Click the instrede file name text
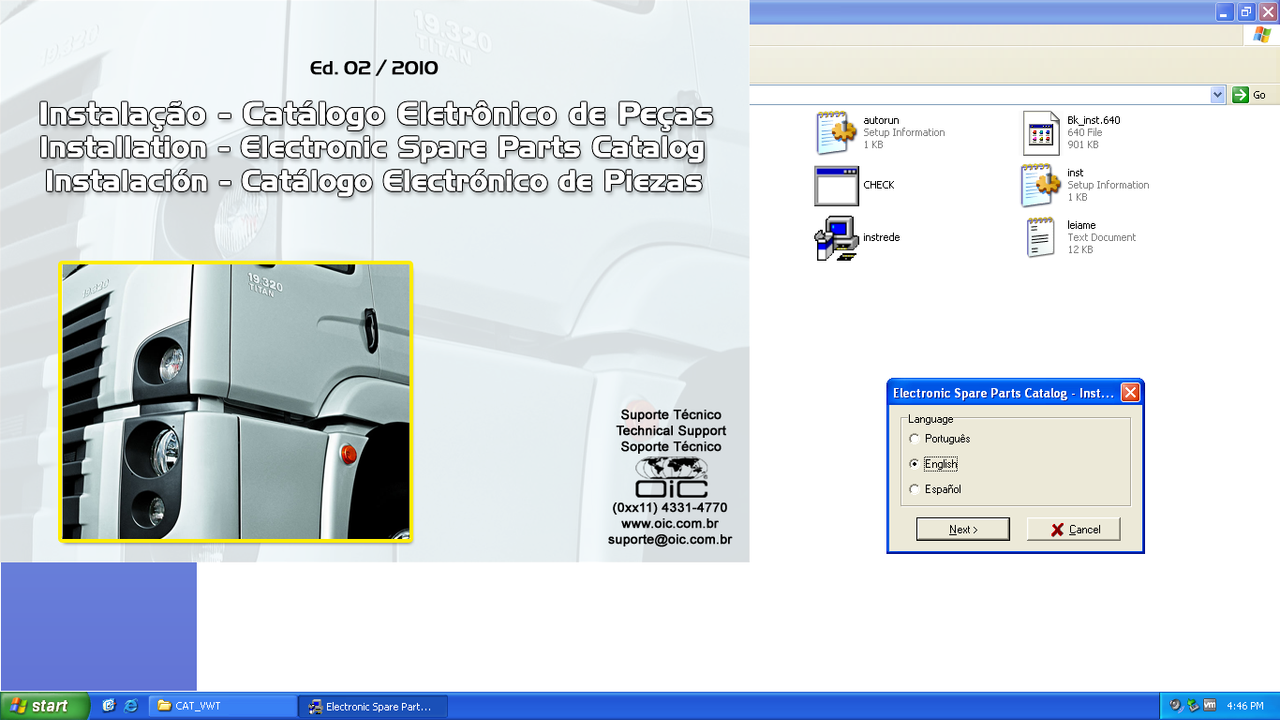The image size is (1280, 720). [x=882, y=237]
